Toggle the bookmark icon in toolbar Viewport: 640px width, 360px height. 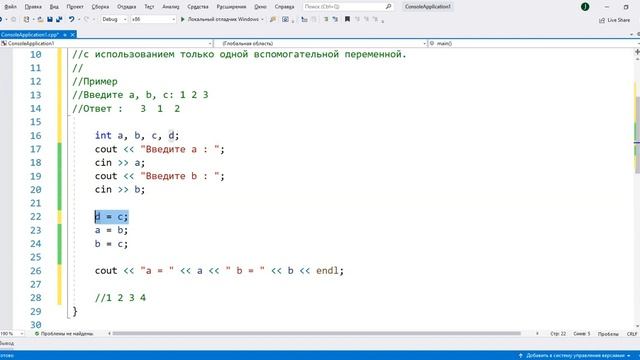tap(347, 19)
